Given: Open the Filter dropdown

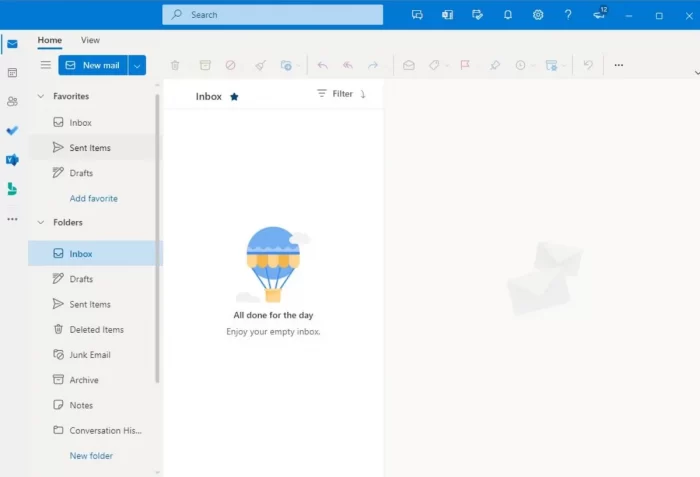Looking at the screenshot, I should pyautogui.click(x=335, y=94).
